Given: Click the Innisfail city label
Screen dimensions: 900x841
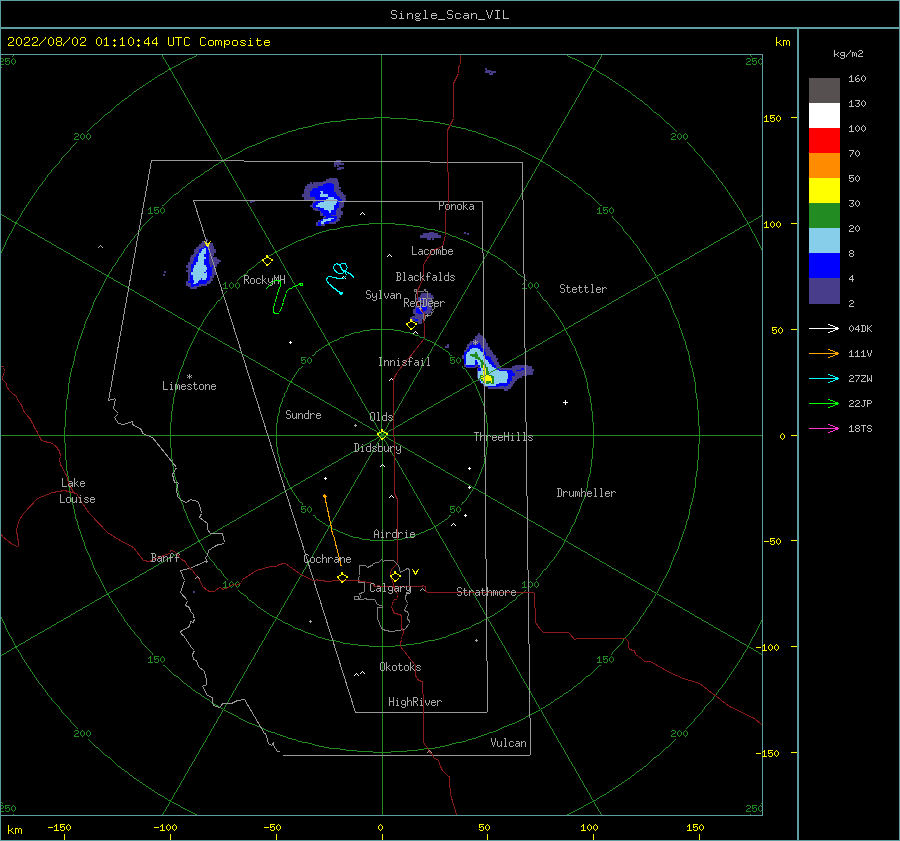Looking at the screenshot, I should coord(404,362).
